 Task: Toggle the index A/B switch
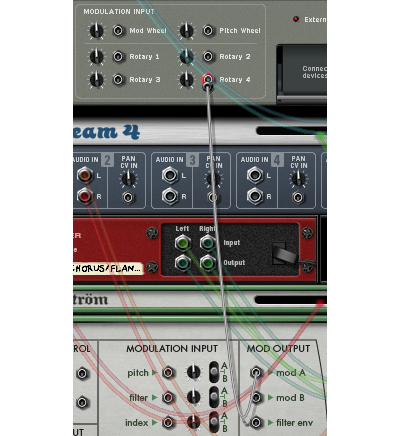tap(214, 422)
